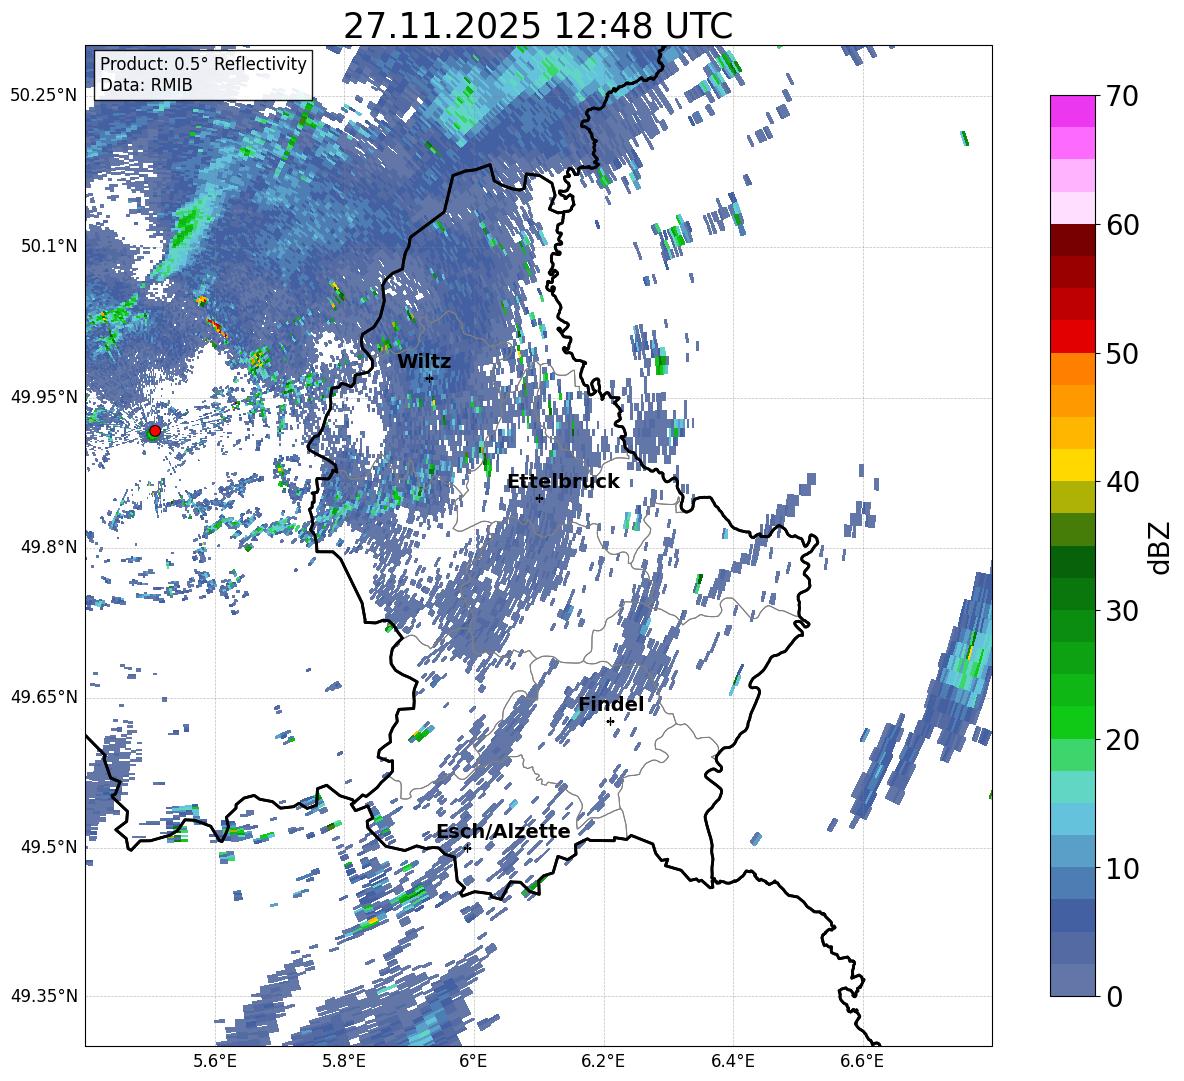Click the 30 colorbar tick label
The height and width of the screenshot is (1081, 1184).
point(1122,611)
